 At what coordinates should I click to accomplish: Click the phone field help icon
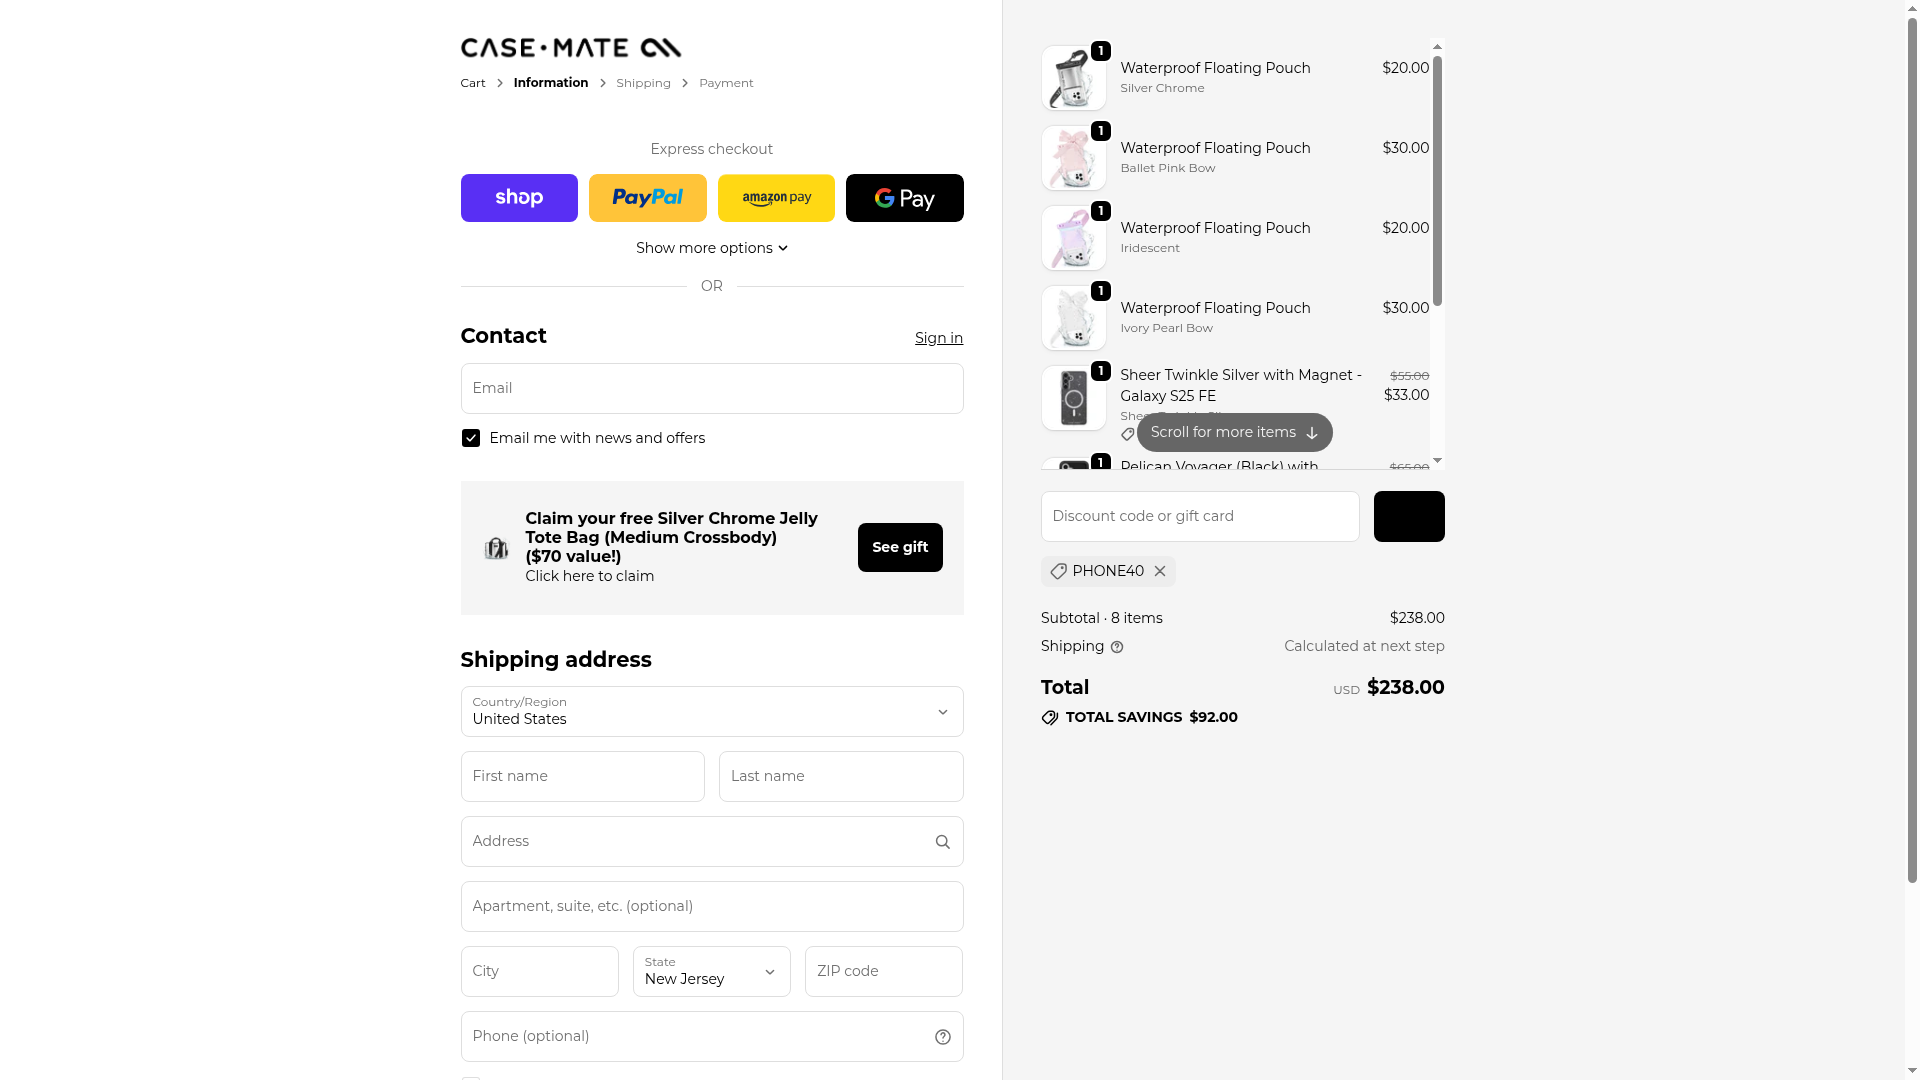coord(942,1037)
